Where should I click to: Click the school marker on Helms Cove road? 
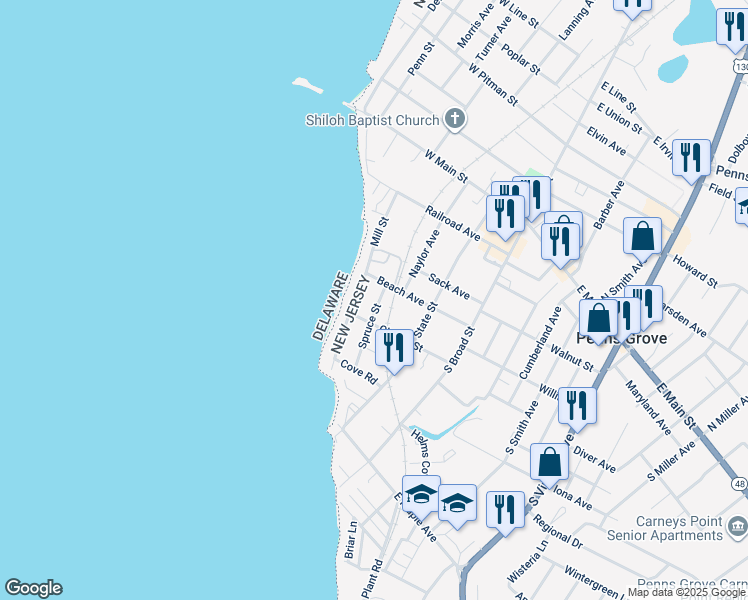pyautogui.click(x=421, y=496)
